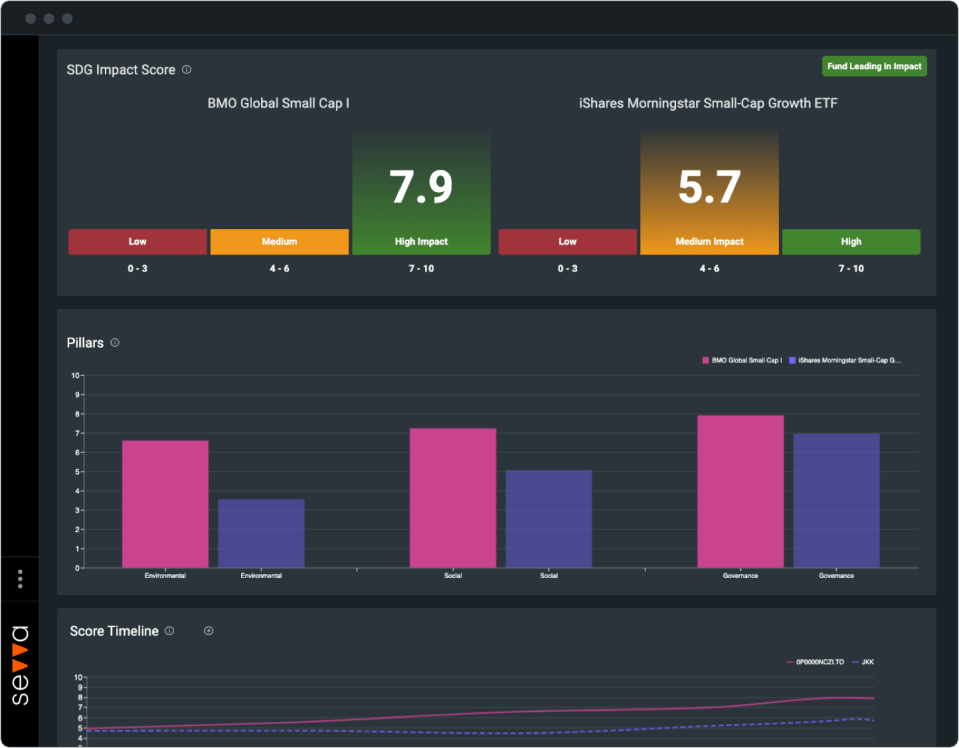Toggle iShares Morningstar legend entry in Pillars chart
The image size is (959, 748).
click(x=845, y=359)
